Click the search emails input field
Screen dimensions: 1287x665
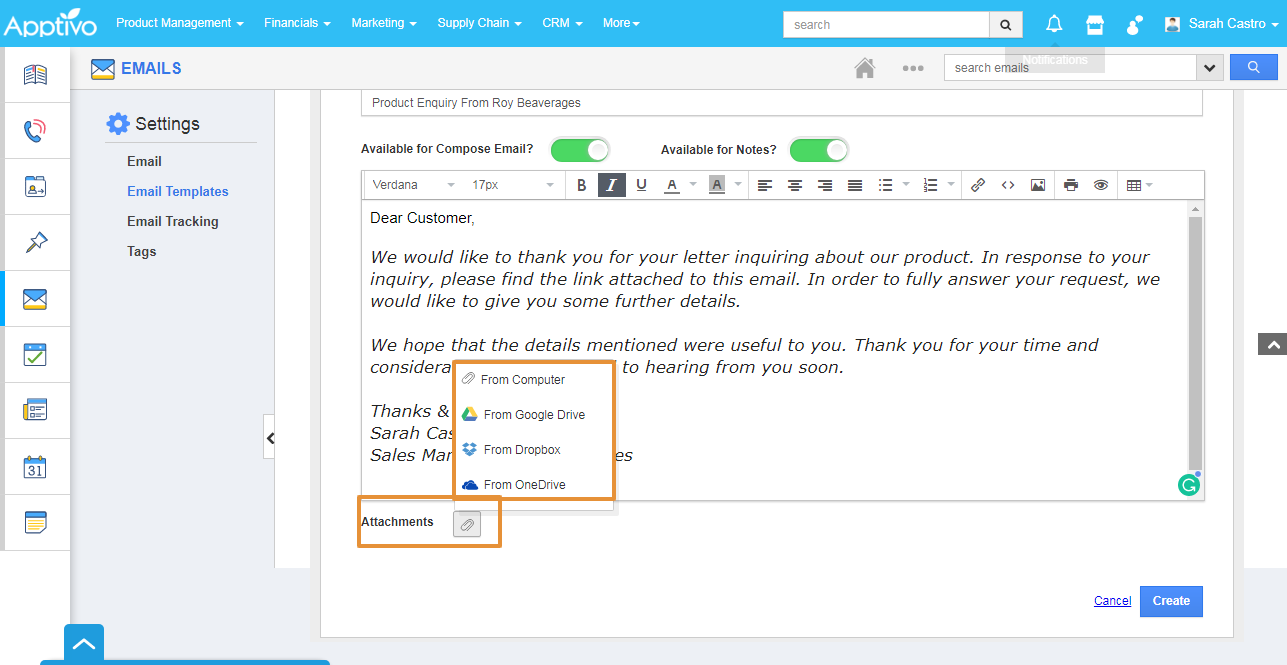(x=1069, y=68)
